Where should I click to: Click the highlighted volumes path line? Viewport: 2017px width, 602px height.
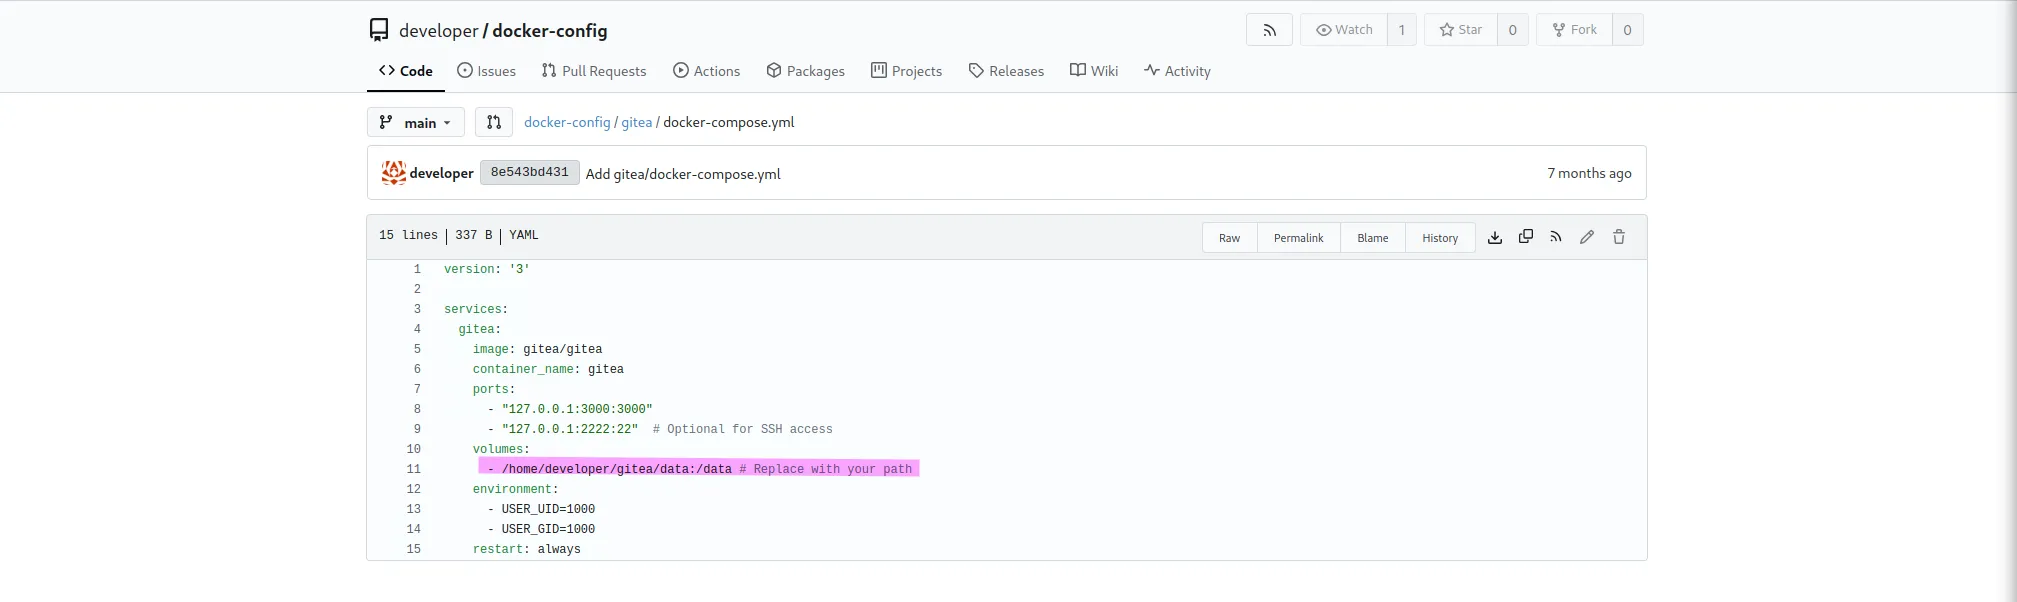(699, 469)
